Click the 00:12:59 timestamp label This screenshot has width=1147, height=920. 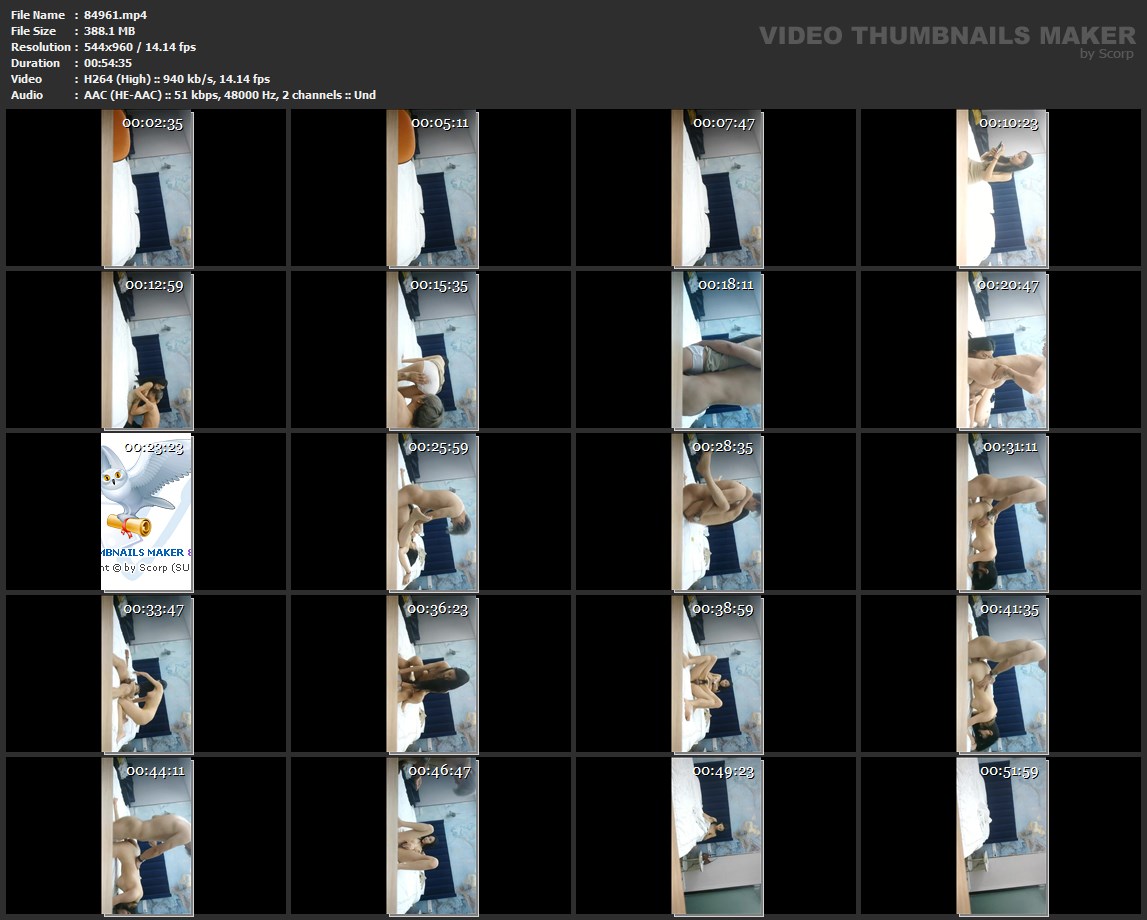pyautogui.click(x=154, y=285)
